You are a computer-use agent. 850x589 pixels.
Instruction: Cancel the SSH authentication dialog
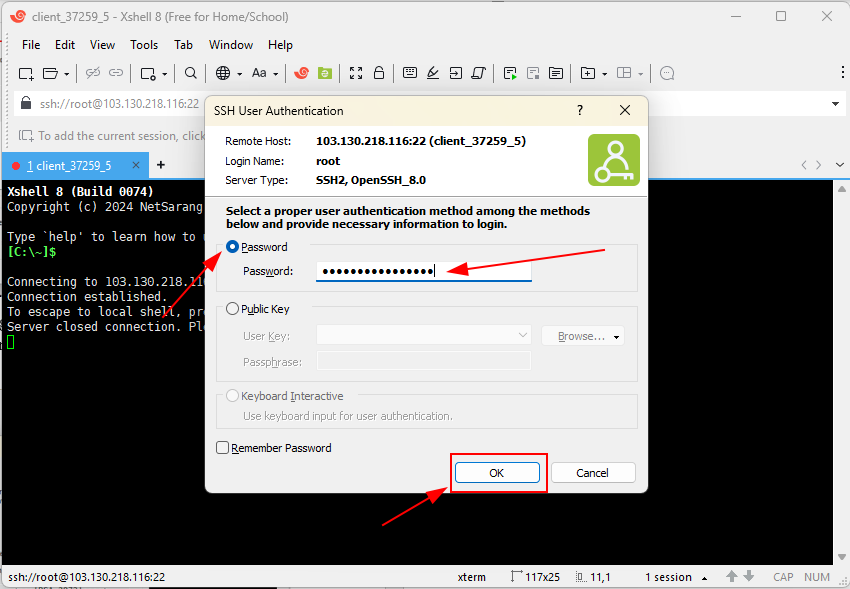[593, 472]
